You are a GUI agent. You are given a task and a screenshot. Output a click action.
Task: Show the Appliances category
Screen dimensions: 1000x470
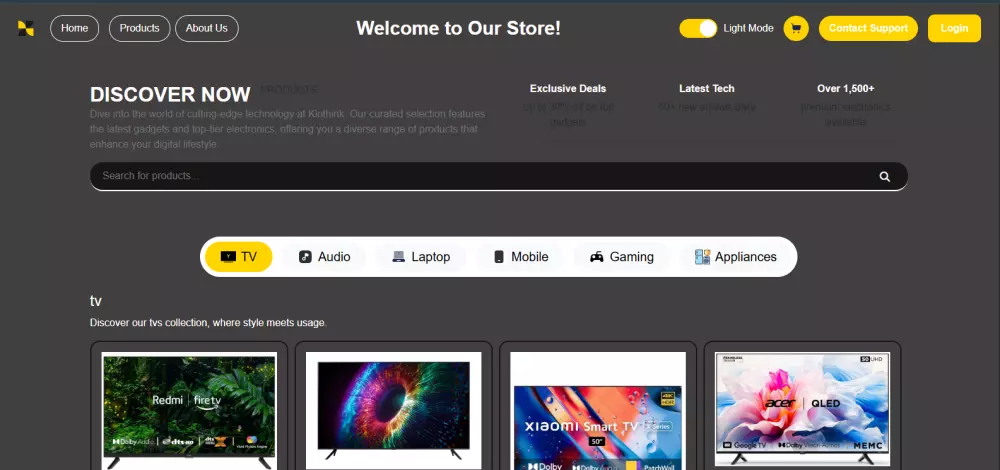735,257
